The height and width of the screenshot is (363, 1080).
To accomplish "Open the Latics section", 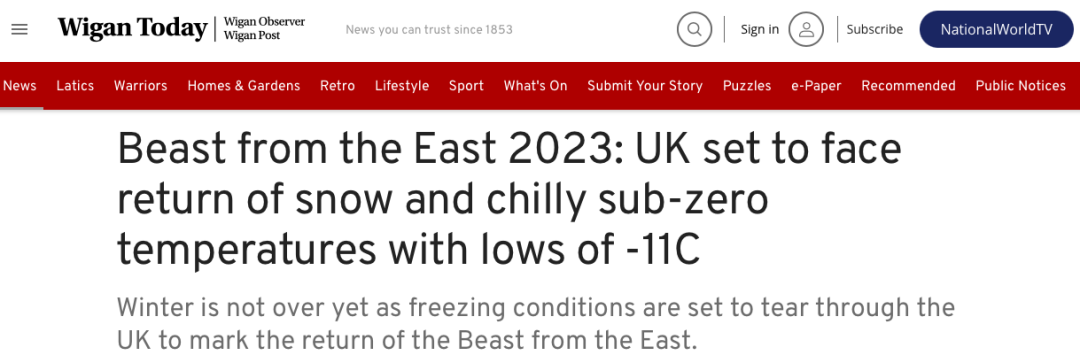I will pyautogui.click(x=75, y=86).
